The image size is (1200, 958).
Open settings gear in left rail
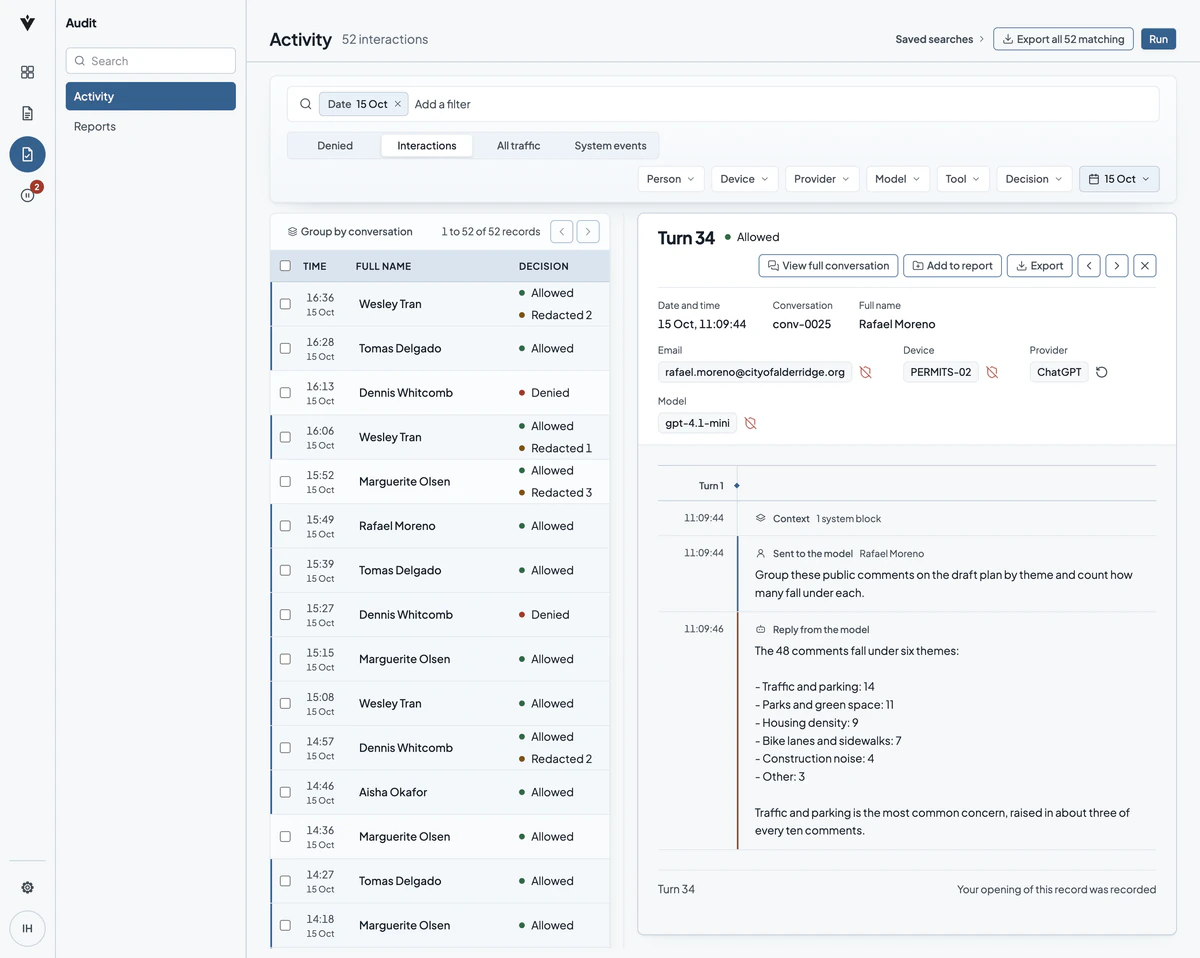[x=27, y=887]
